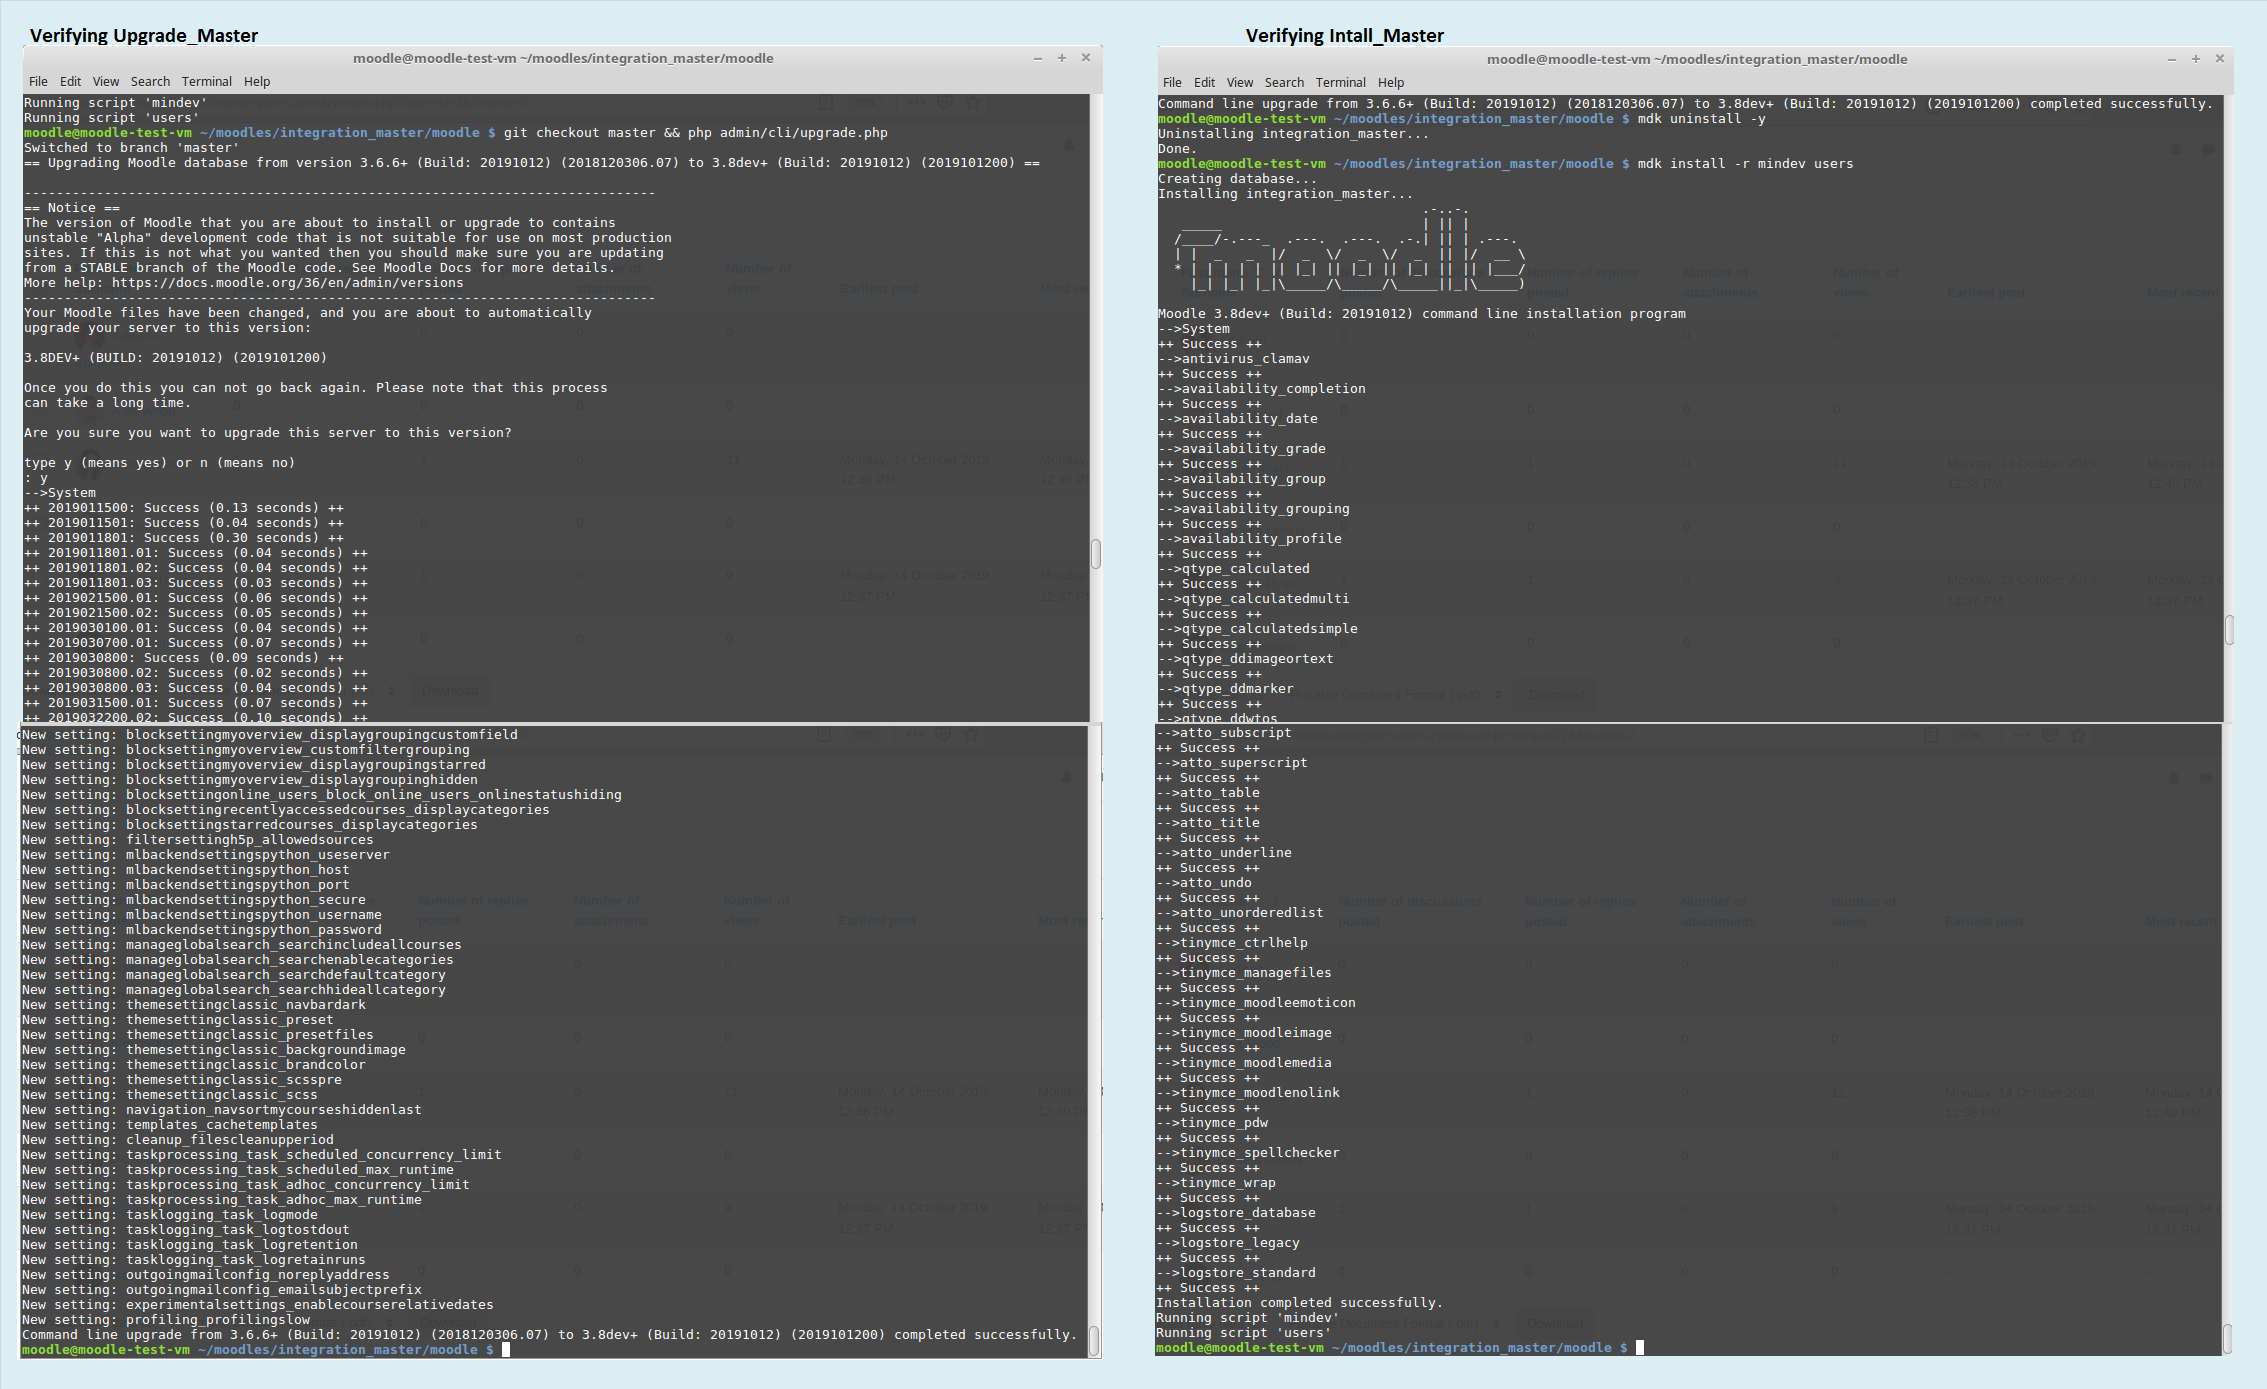Viewport: 2267px width, 1389px height.
Task: Maximize the Upgrade_Master terminal window
Action: click(x=1062, y=58)
